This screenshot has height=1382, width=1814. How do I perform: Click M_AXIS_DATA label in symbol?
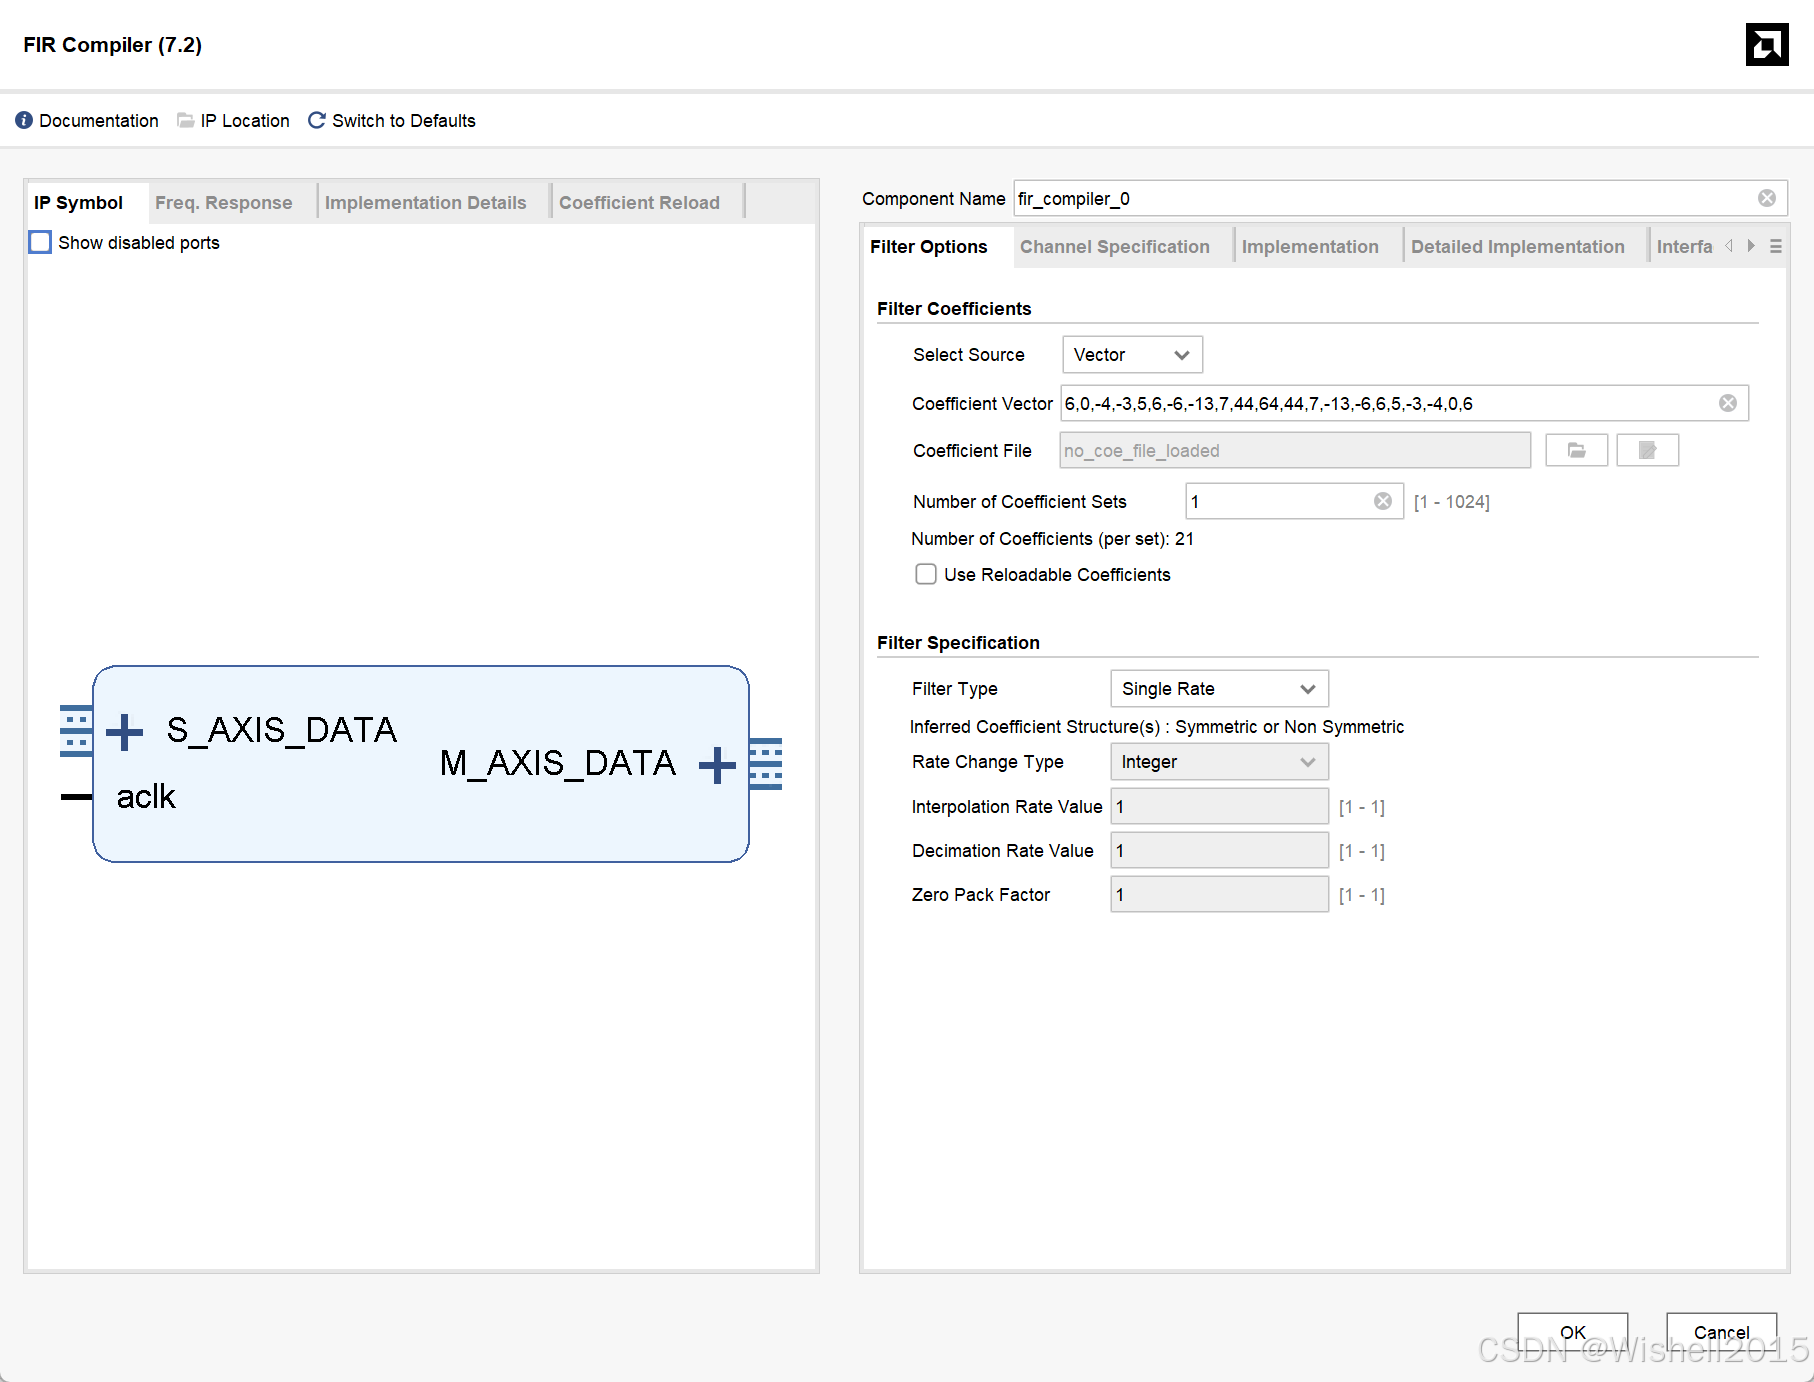558,763
